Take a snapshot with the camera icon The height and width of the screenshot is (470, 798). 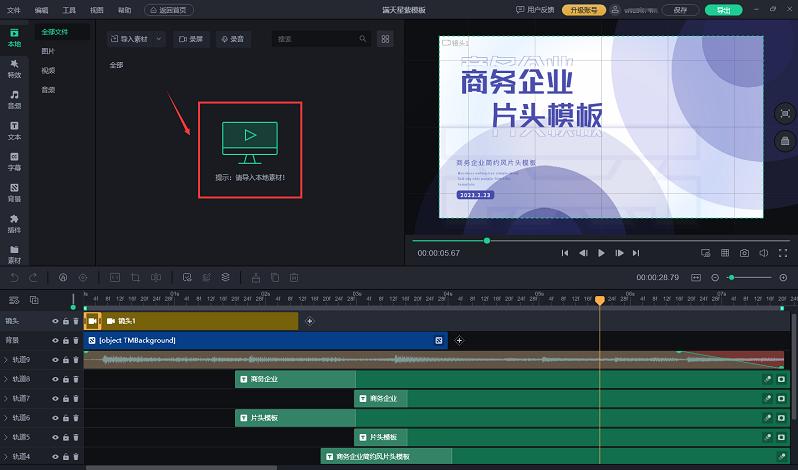click(x=745, y=253)
